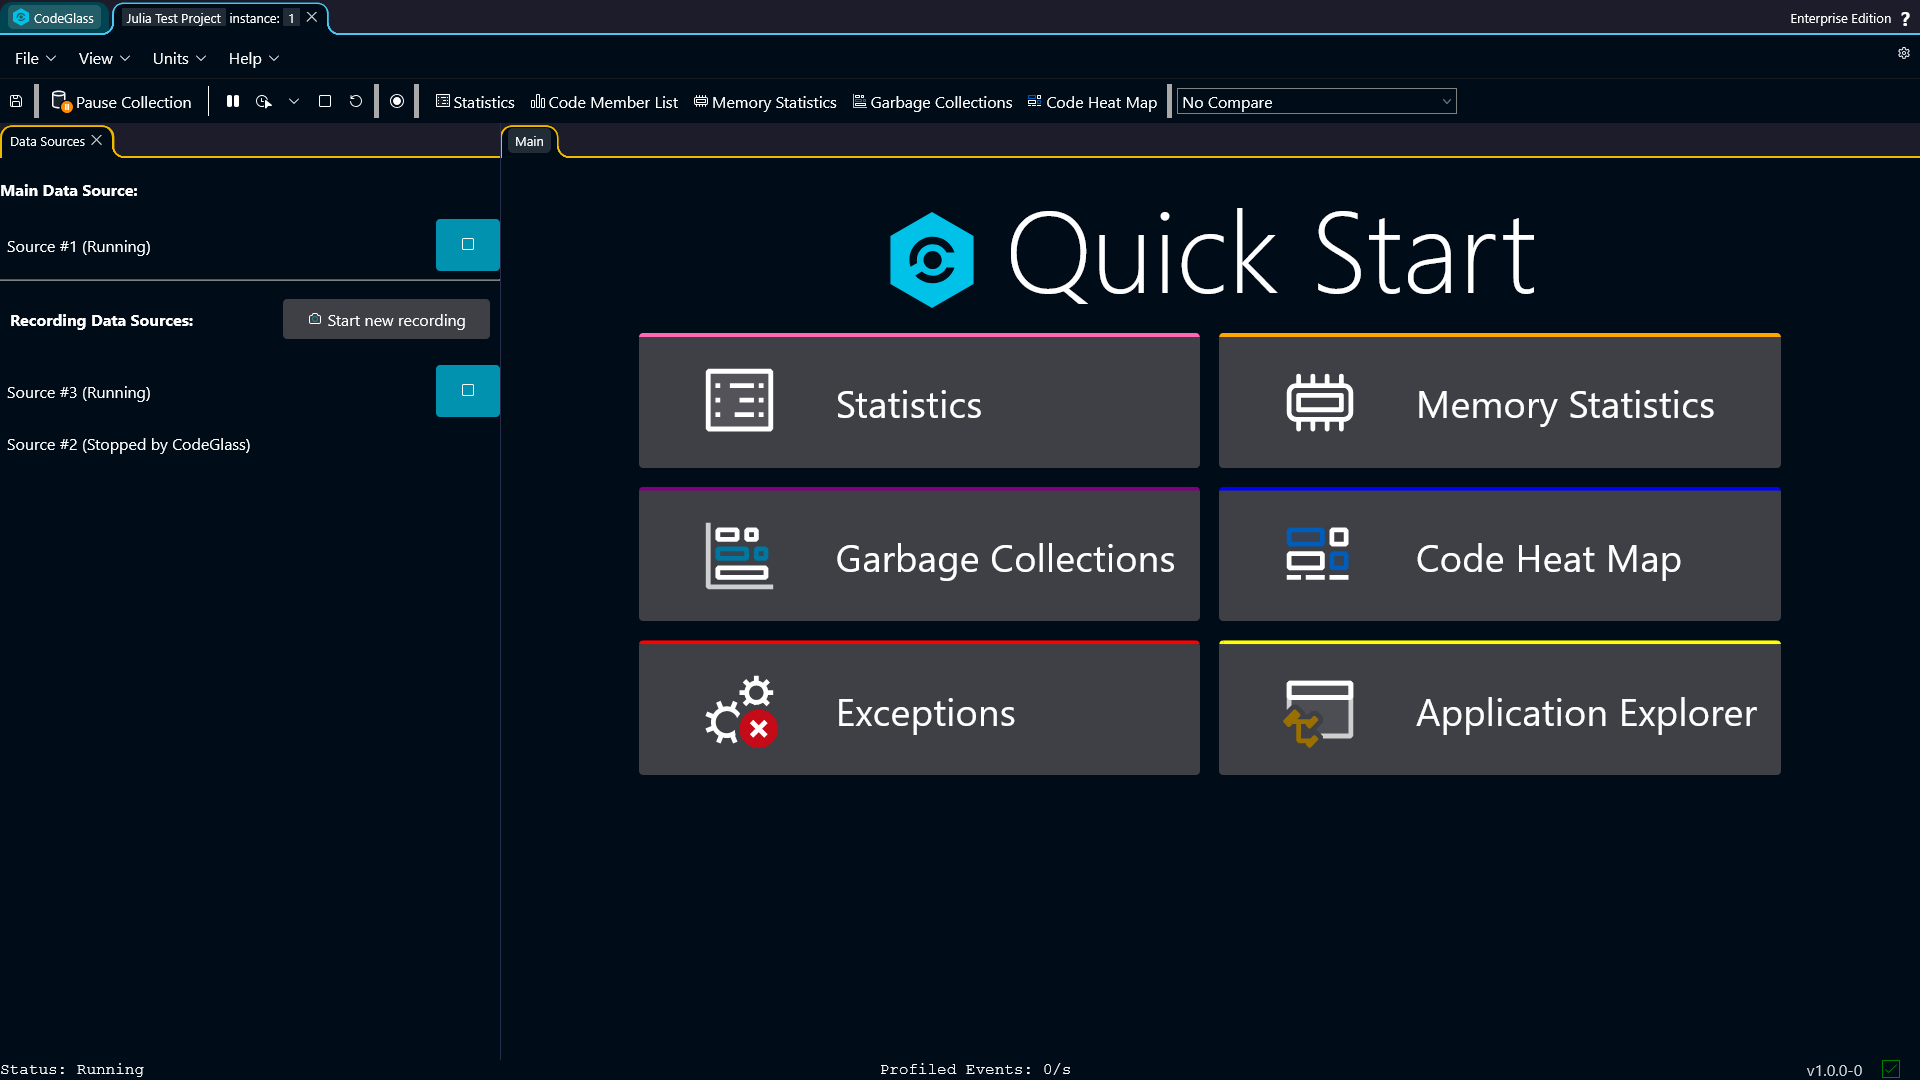Toggle the record radio button in toolbar
Viewport: 1920px width, 1080px height.
(x=397, y=101)
